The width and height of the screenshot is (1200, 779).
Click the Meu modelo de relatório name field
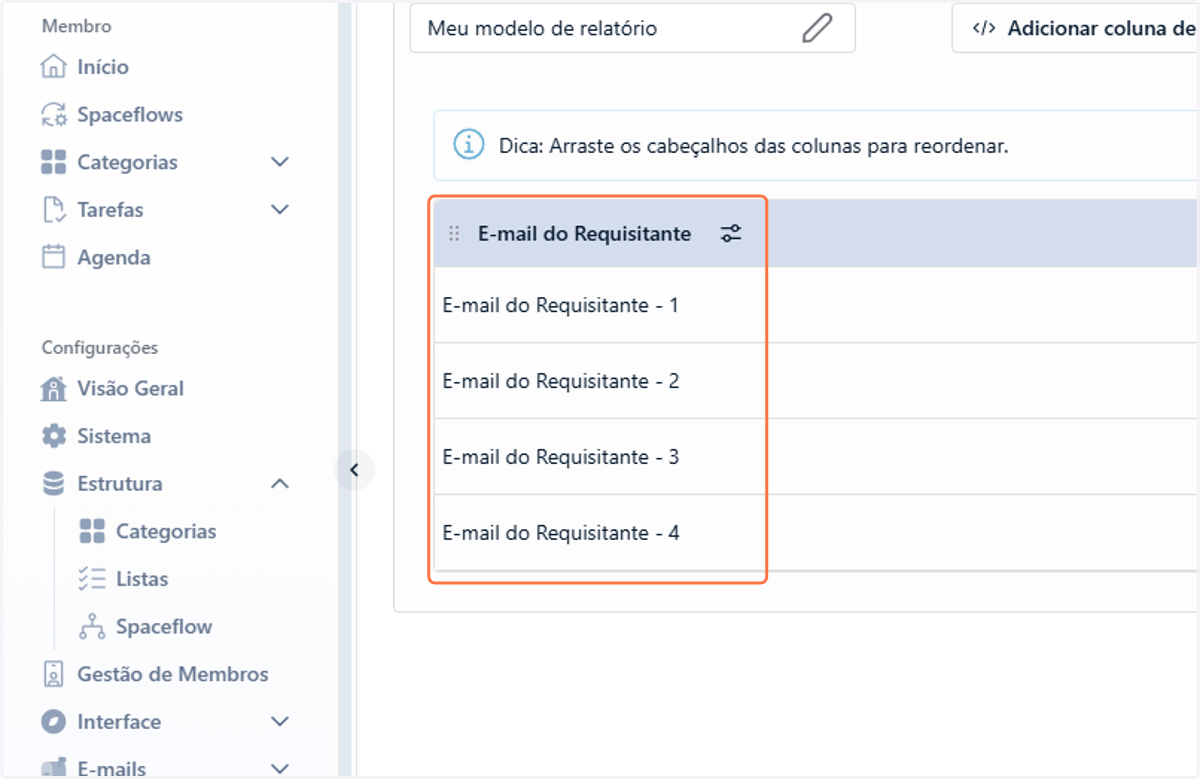(632, 28)
